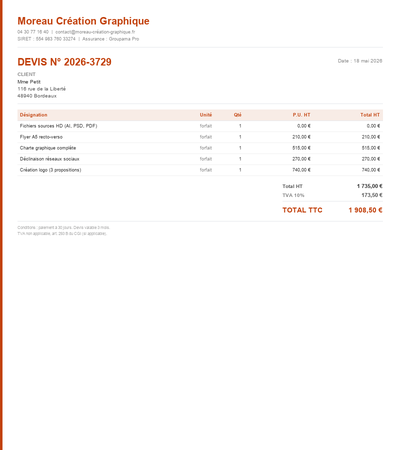Click the payment conditions line in the footer

(x=63, y=228)
